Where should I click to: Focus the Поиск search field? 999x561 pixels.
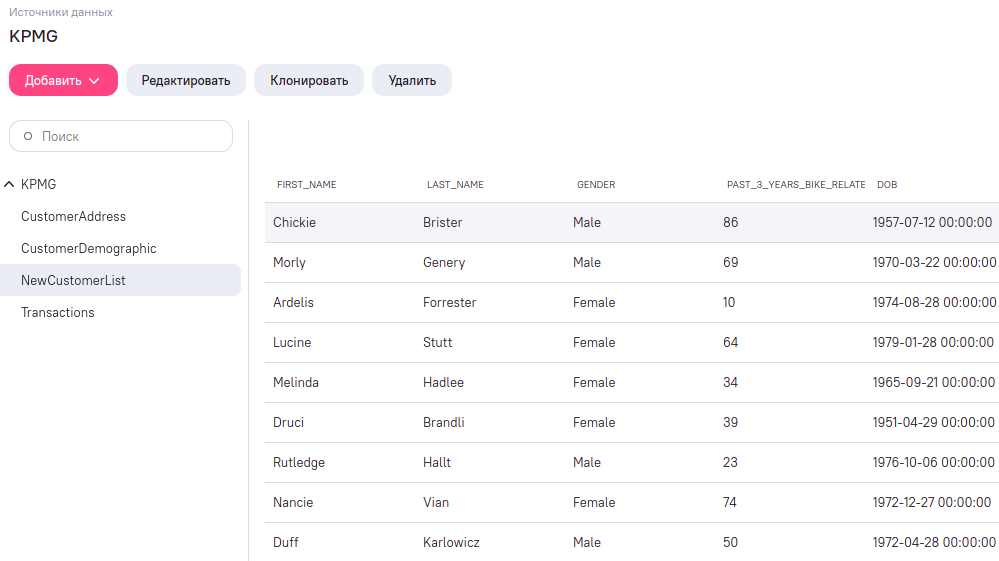click(x=121, y=136)
